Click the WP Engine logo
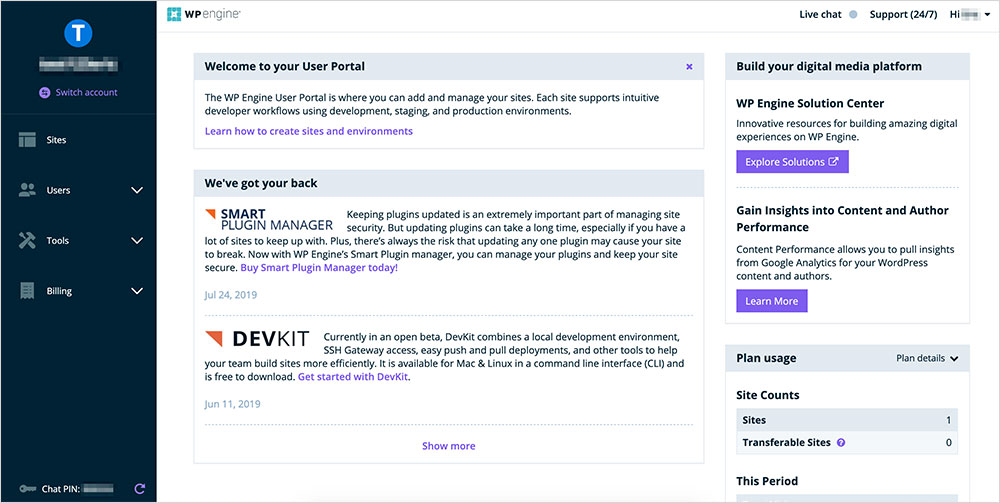 click(204, 15)
